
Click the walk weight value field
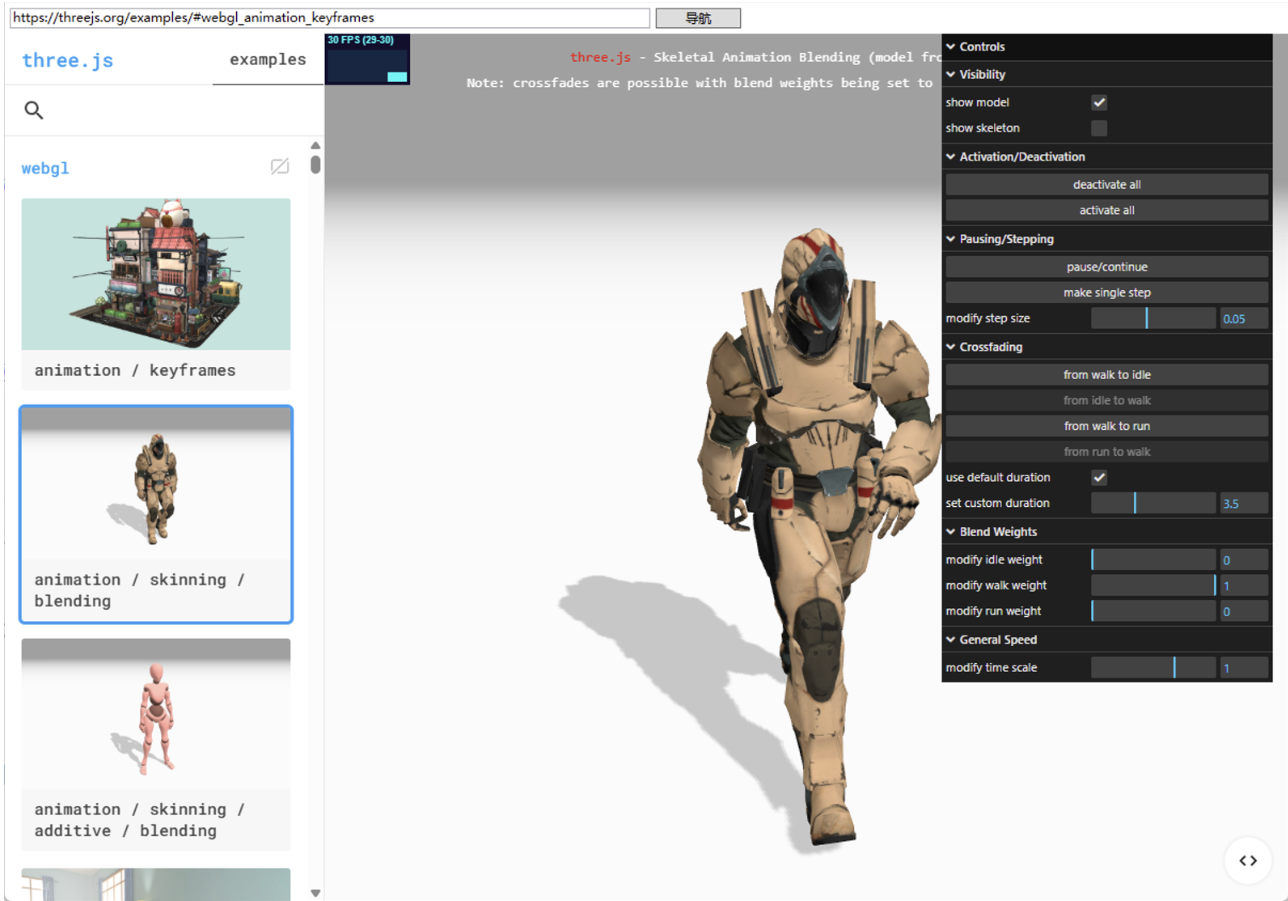[x=1244, y=586]
